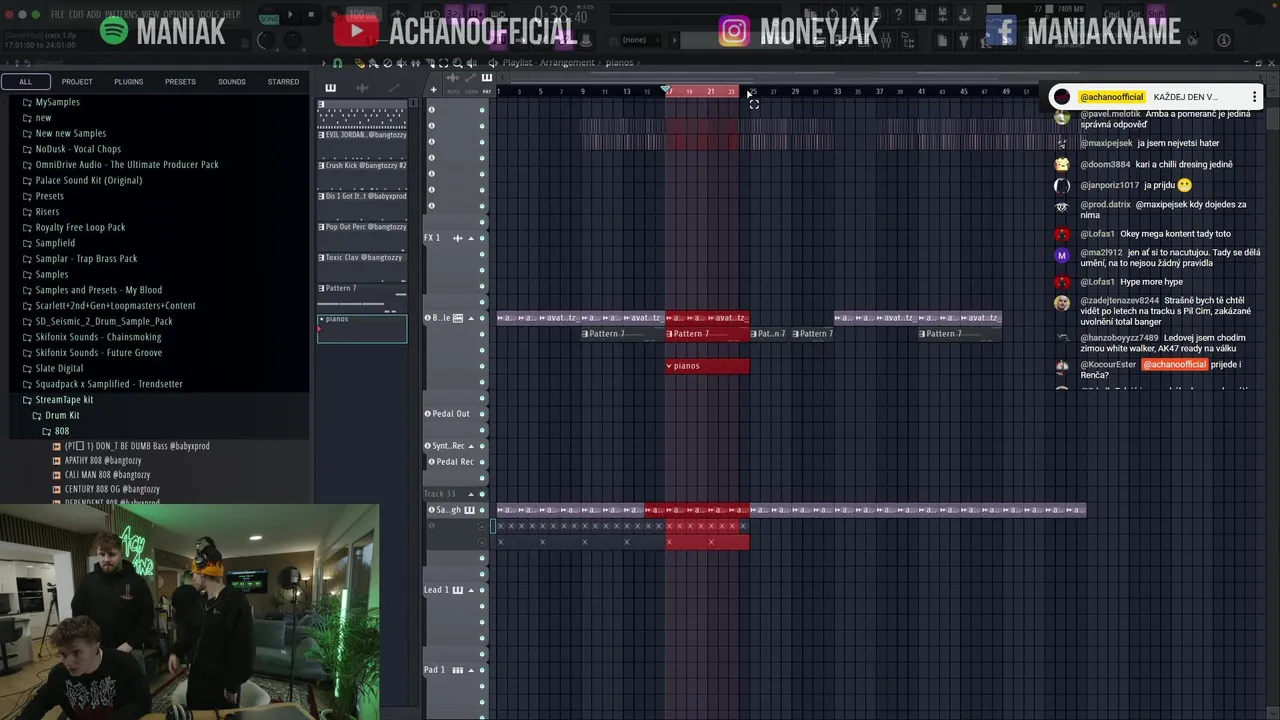1280x720 pixels.
Task: Switch browser to ALL tab
Action: (26, 82)
